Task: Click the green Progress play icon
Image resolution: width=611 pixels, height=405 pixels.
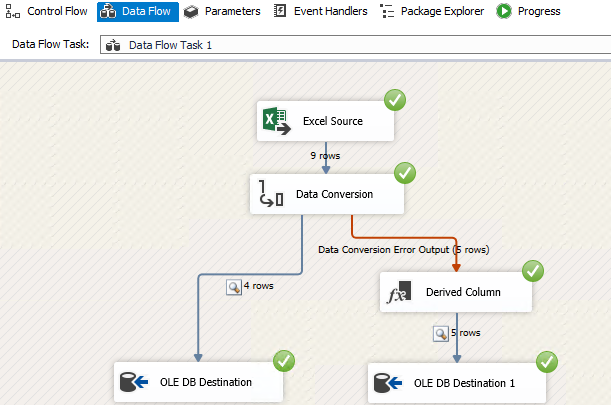Action: [504, 11]
